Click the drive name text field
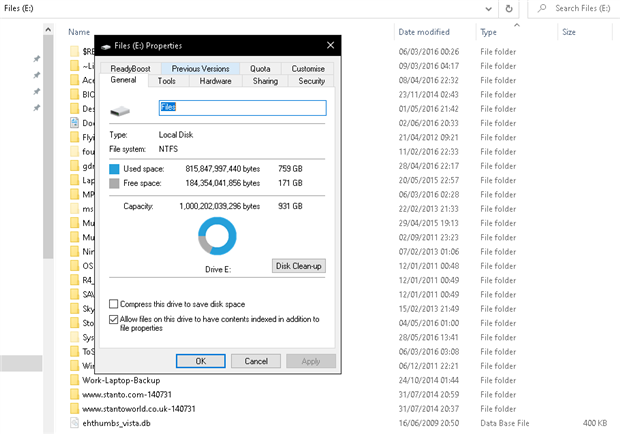Viewport: 620px width, 434px height. (x=242, y=107)
